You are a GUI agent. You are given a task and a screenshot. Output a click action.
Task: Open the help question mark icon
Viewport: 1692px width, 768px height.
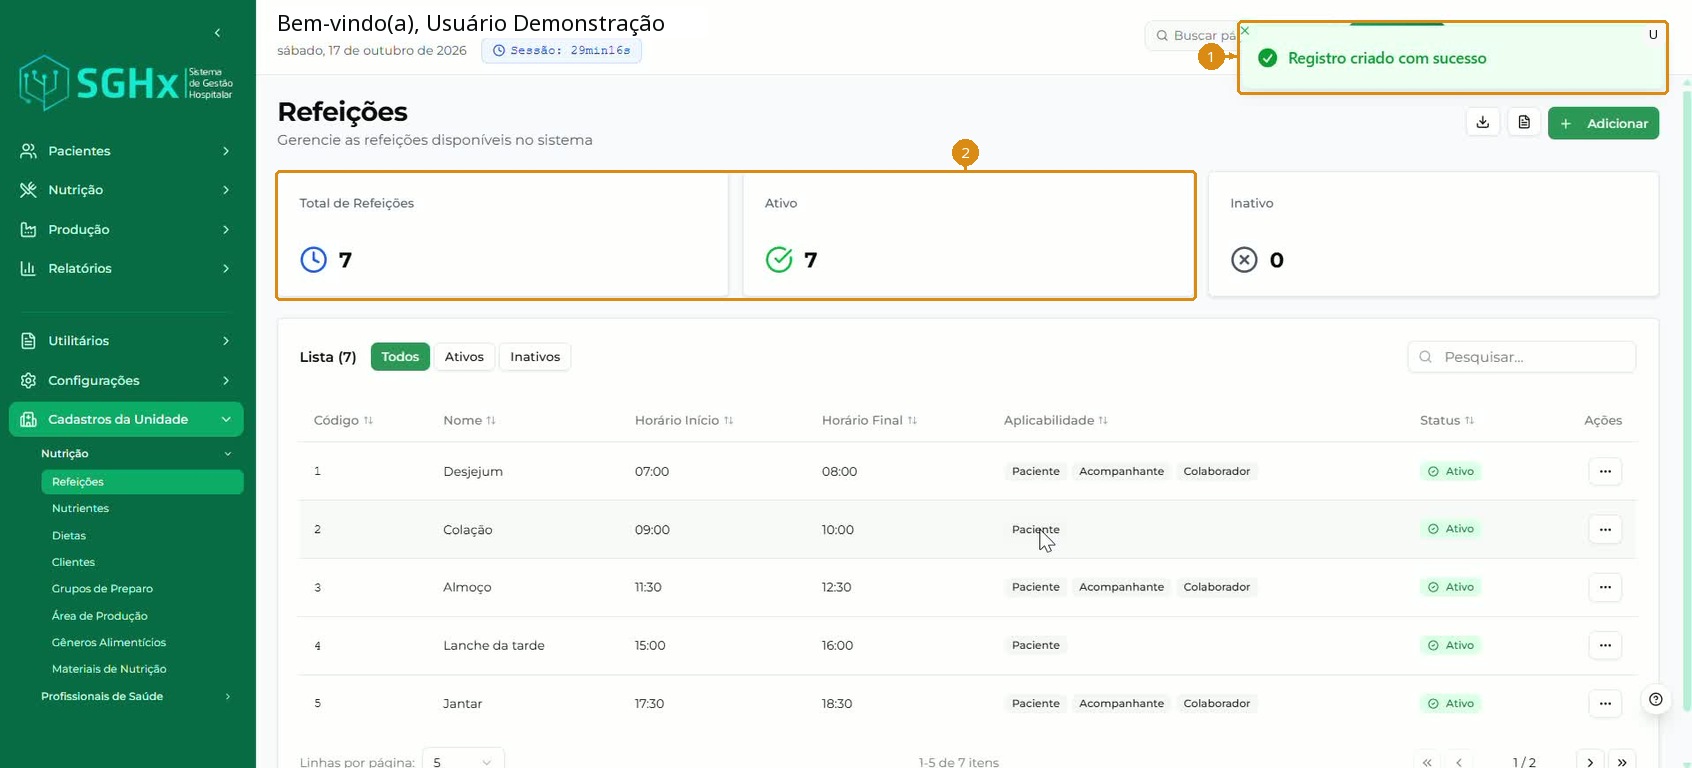pos(1656,699)
